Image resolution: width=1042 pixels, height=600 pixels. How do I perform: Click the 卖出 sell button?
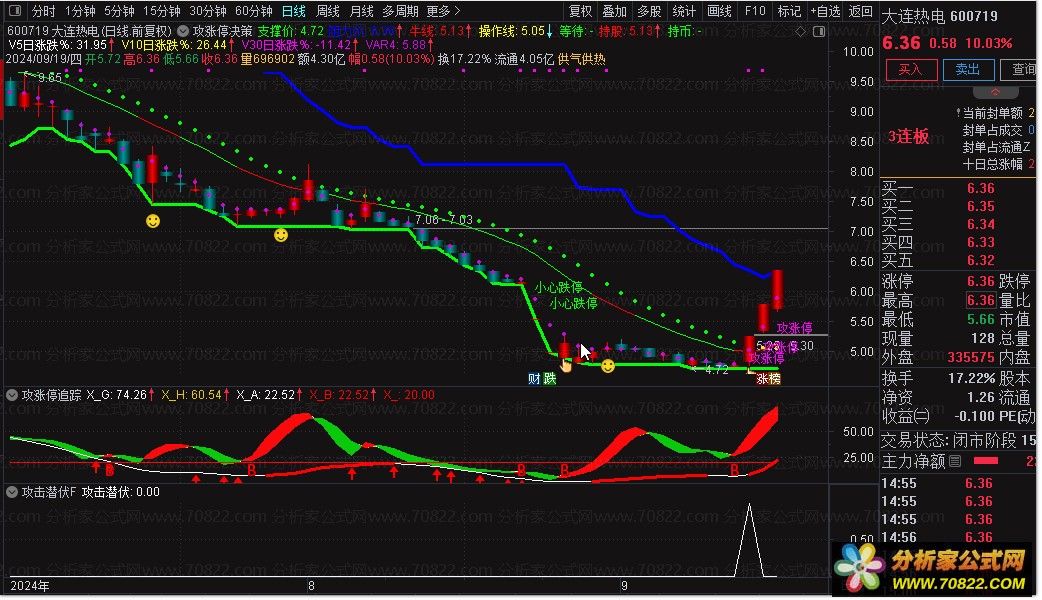(968, 69)
